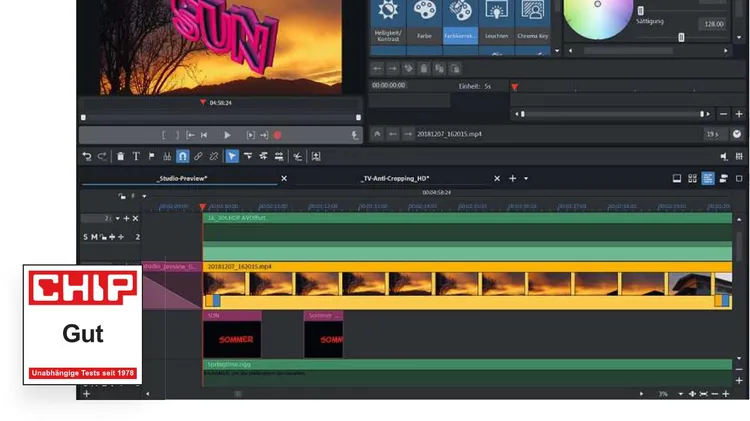Click the trash can delete icon
Image resolution: width=750 pixels, height=421 pixels.
120,156
